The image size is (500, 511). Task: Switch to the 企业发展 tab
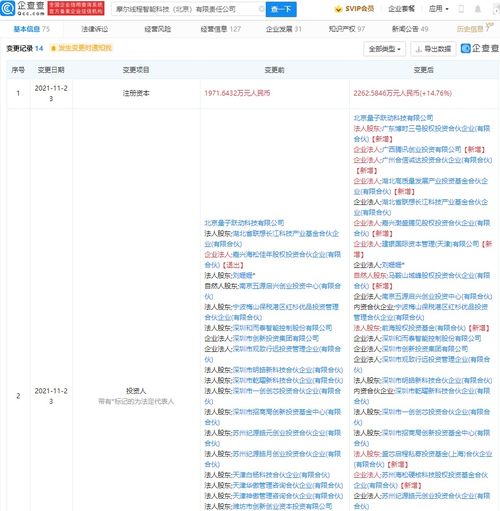click(x=284, y=29)
